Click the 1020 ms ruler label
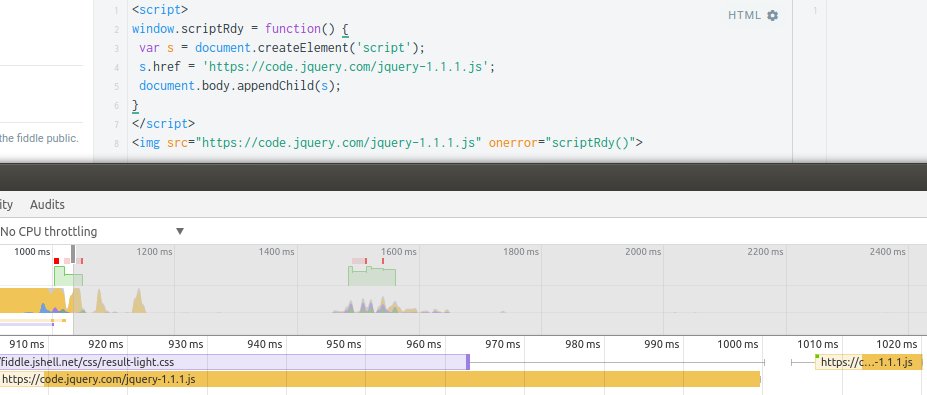The width and height of the screenshot is (927, 395). 896,344
